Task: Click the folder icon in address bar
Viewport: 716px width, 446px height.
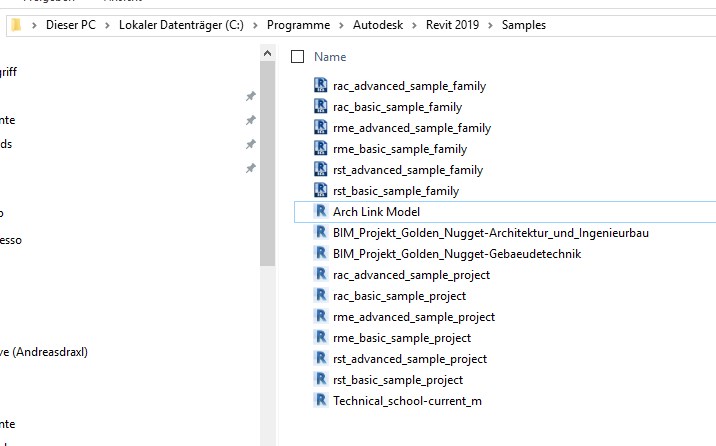Action: pos(16,25)
